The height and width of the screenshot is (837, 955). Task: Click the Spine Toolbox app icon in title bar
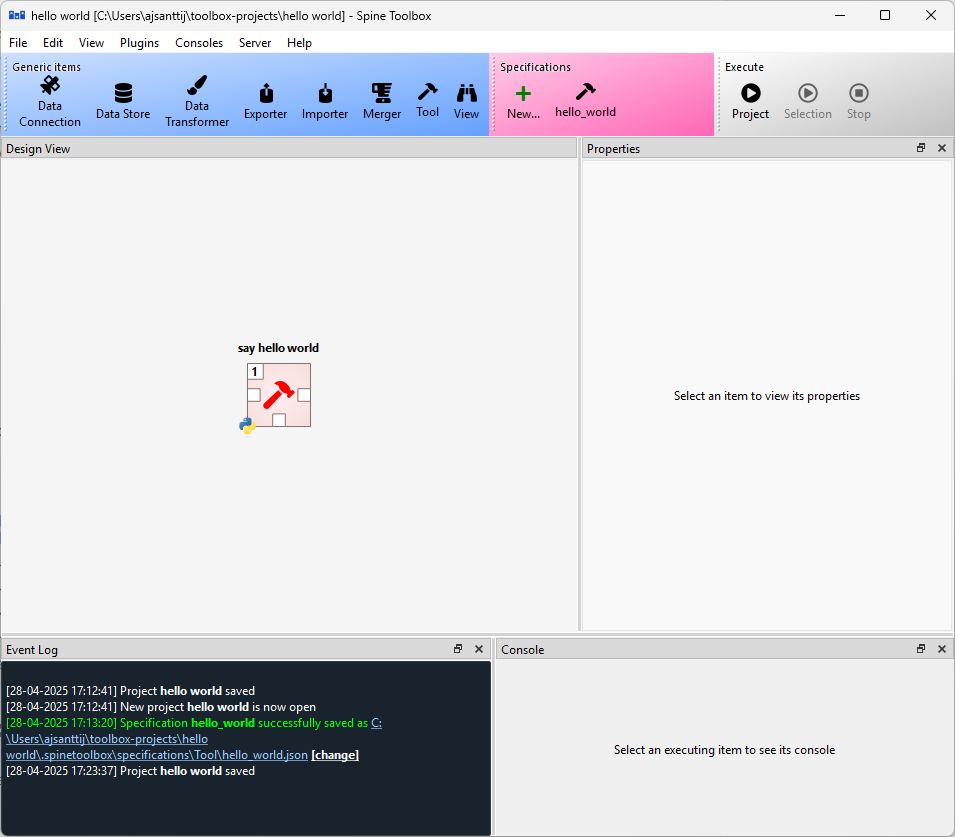[x=17, y=15]
